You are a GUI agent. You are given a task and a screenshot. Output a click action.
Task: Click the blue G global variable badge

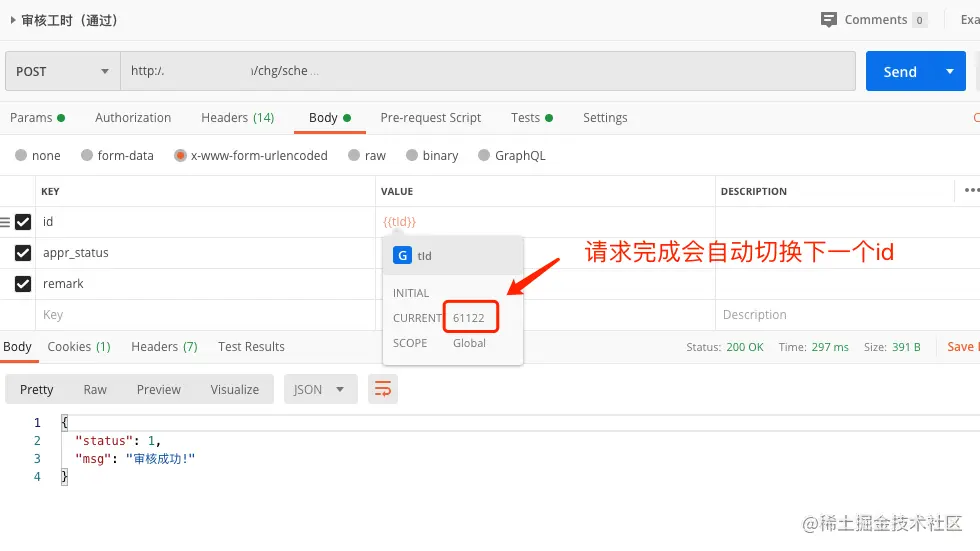pyautogui.click(x=402, y=256)
